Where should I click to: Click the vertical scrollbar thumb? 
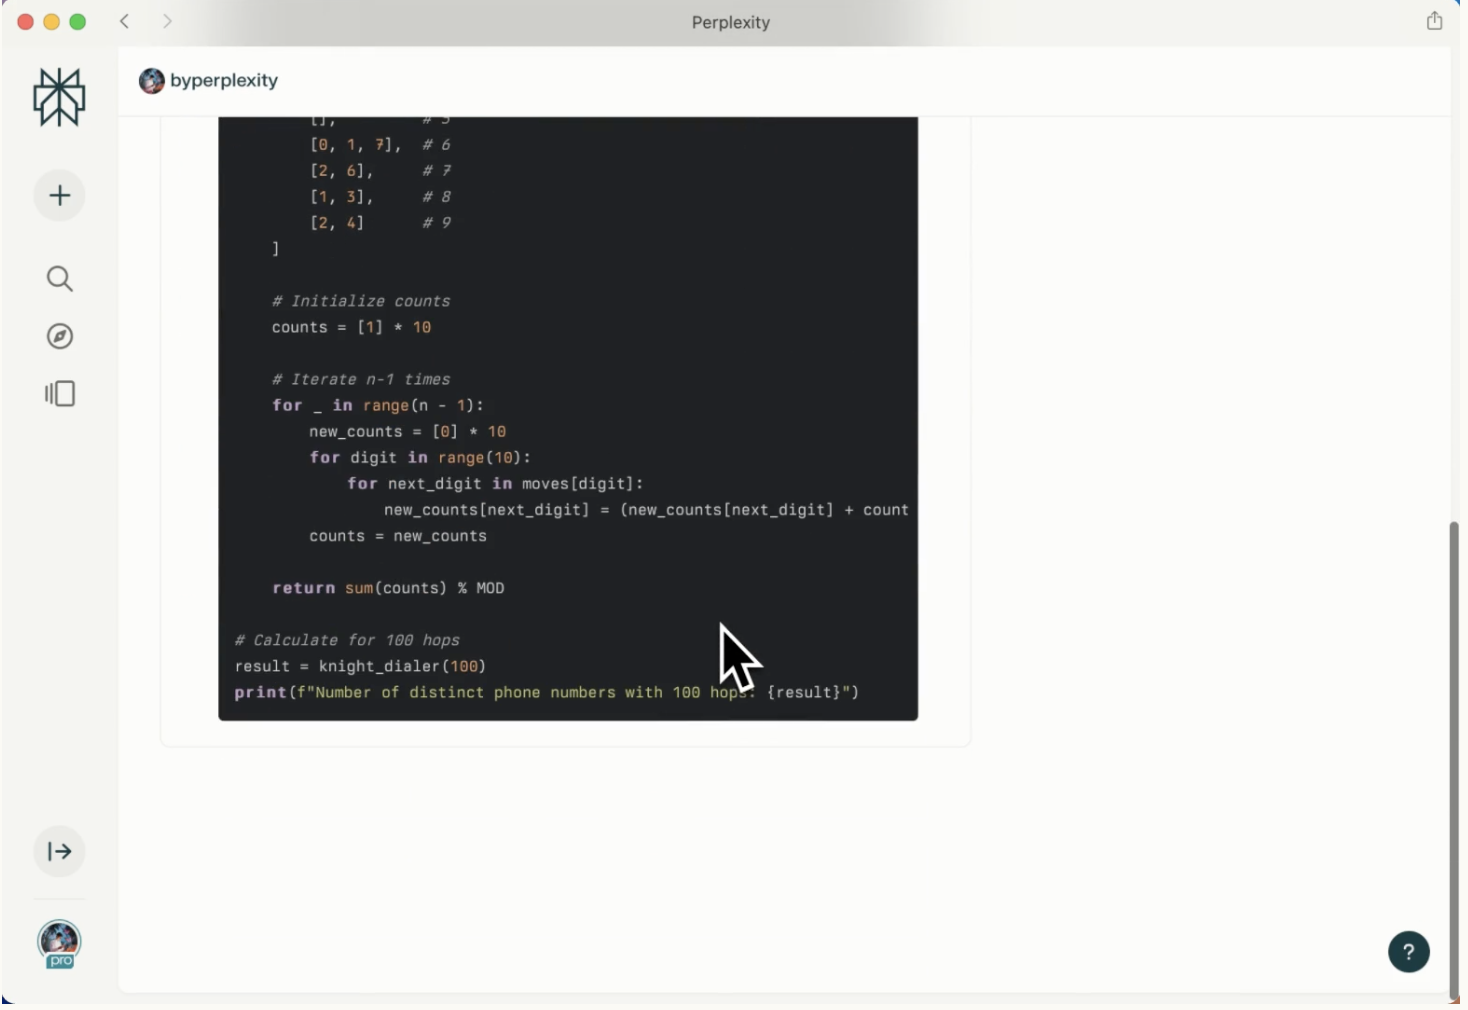(x=1454, y=760)
